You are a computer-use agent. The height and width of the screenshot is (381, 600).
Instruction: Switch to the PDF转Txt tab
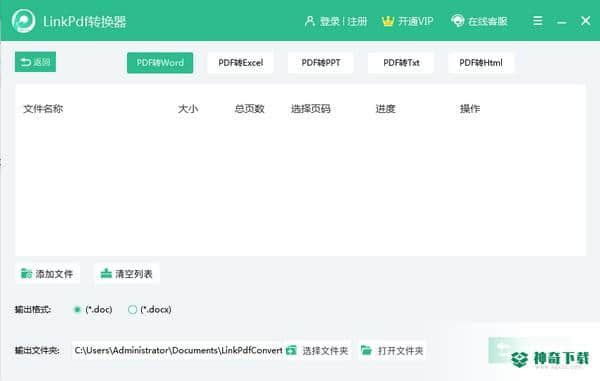[x=401, y=63]
